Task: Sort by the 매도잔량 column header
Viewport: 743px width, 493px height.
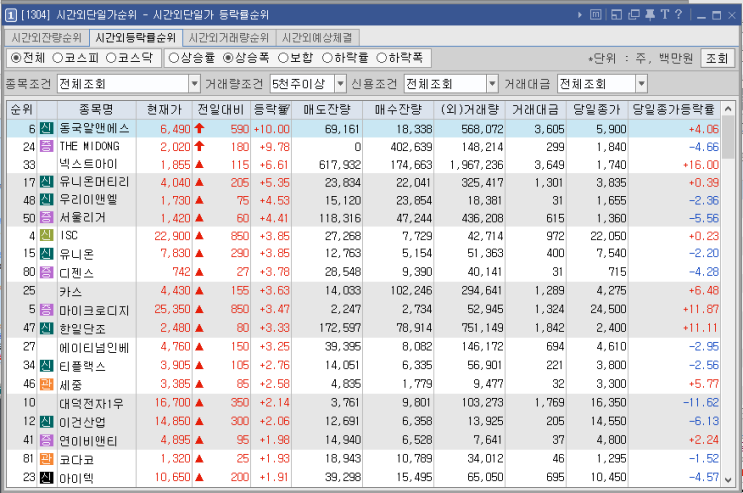Action: point(327,110)
